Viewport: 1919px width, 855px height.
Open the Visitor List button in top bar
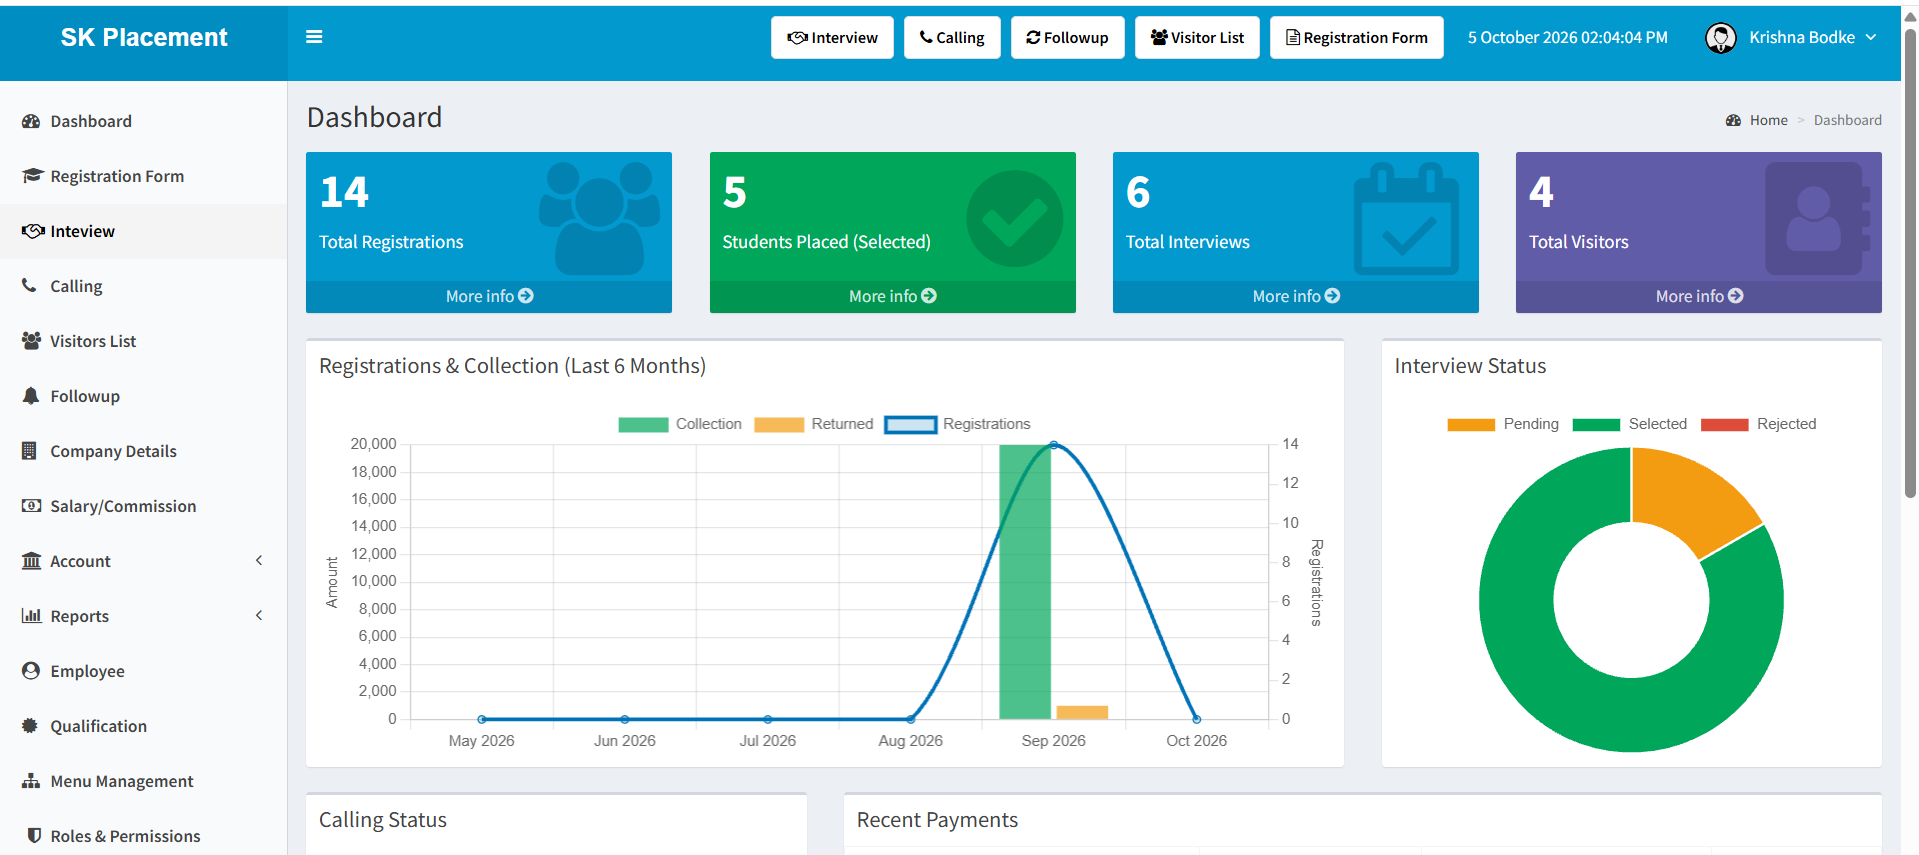(x=1197, y=38)
